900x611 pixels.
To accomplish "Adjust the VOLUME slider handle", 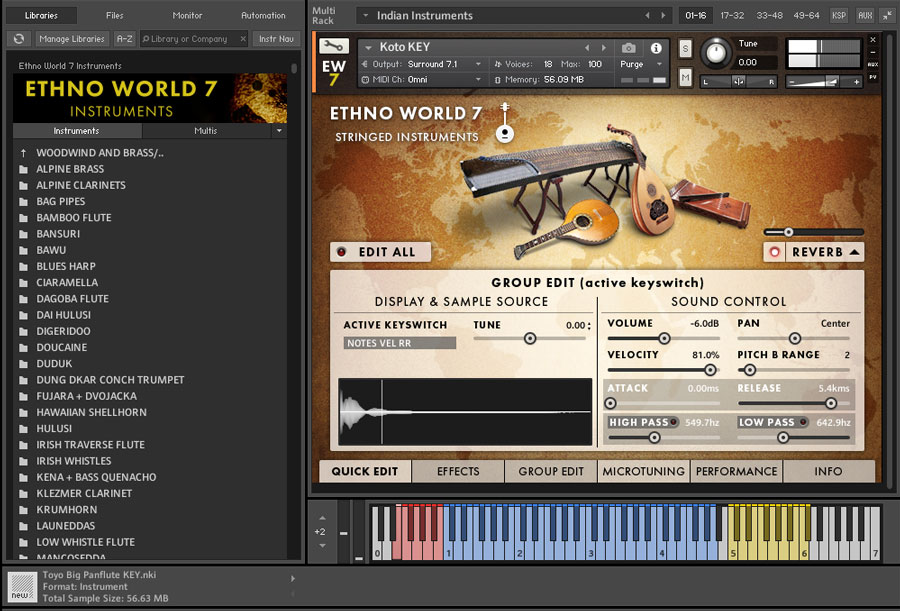I will 664,338.
